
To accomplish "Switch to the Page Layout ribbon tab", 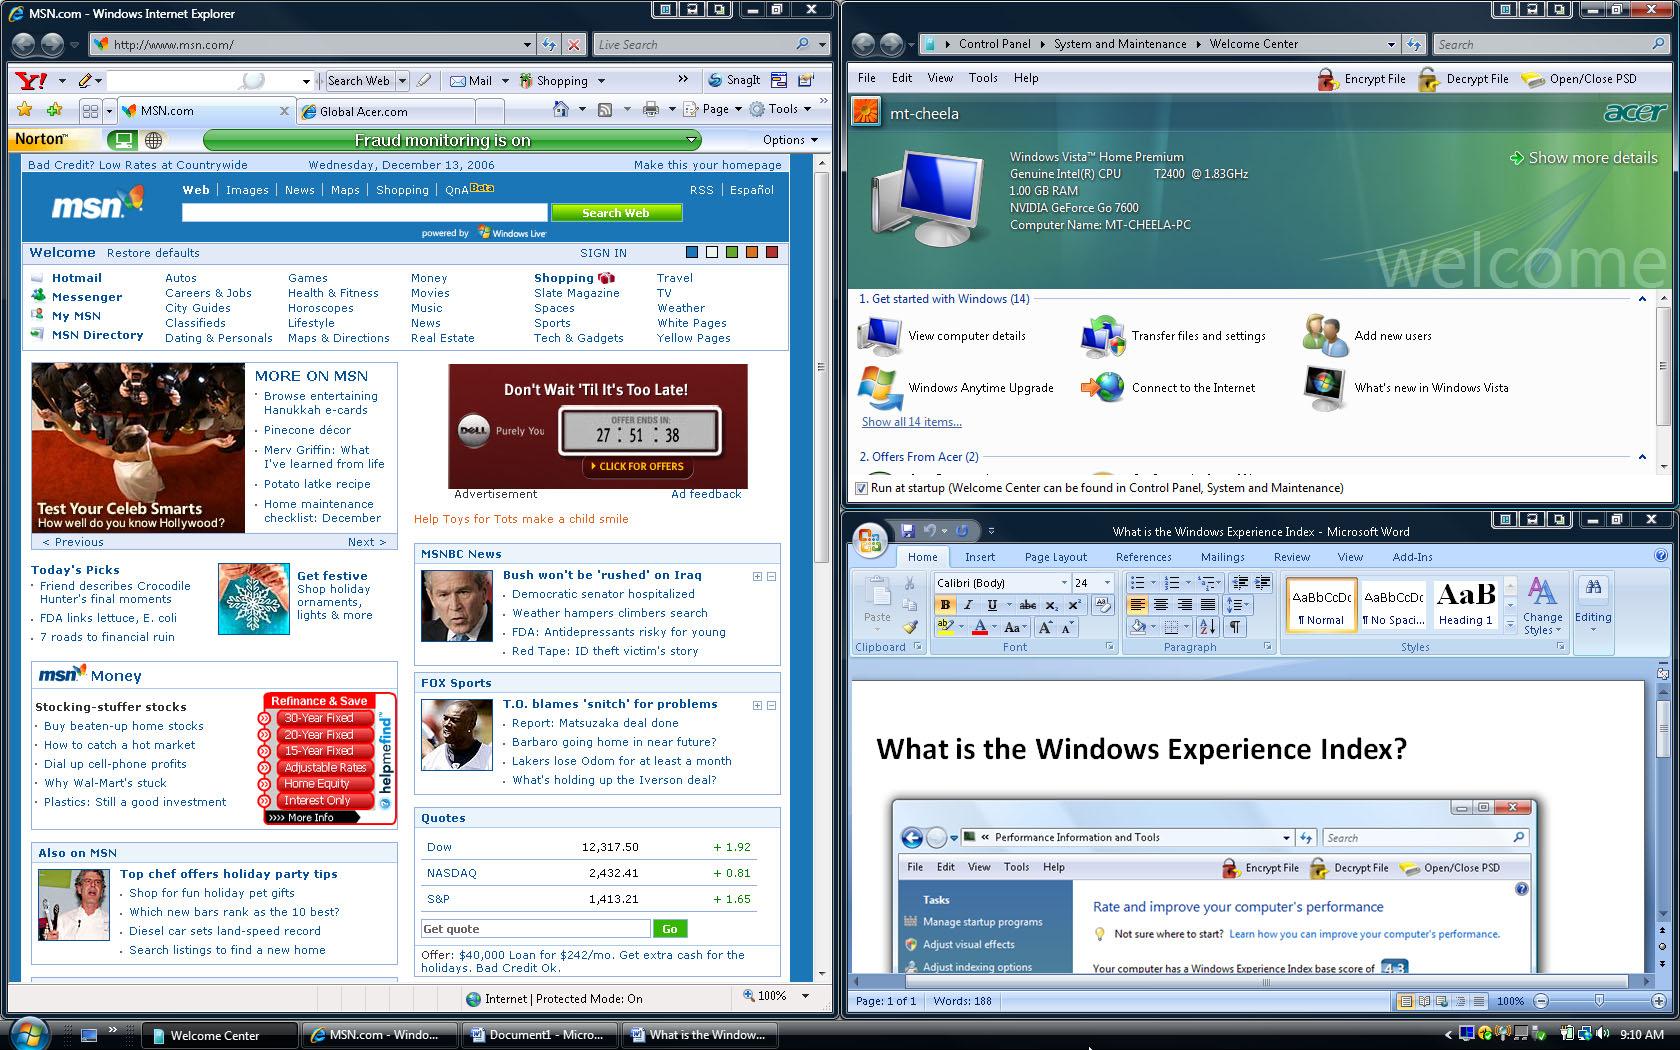I will 1055,557.
